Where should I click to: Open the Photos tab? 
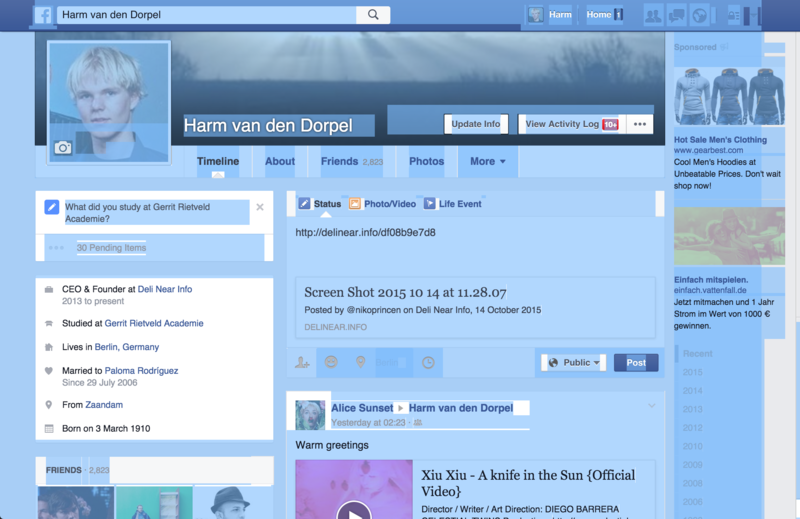tap(427, 161)
